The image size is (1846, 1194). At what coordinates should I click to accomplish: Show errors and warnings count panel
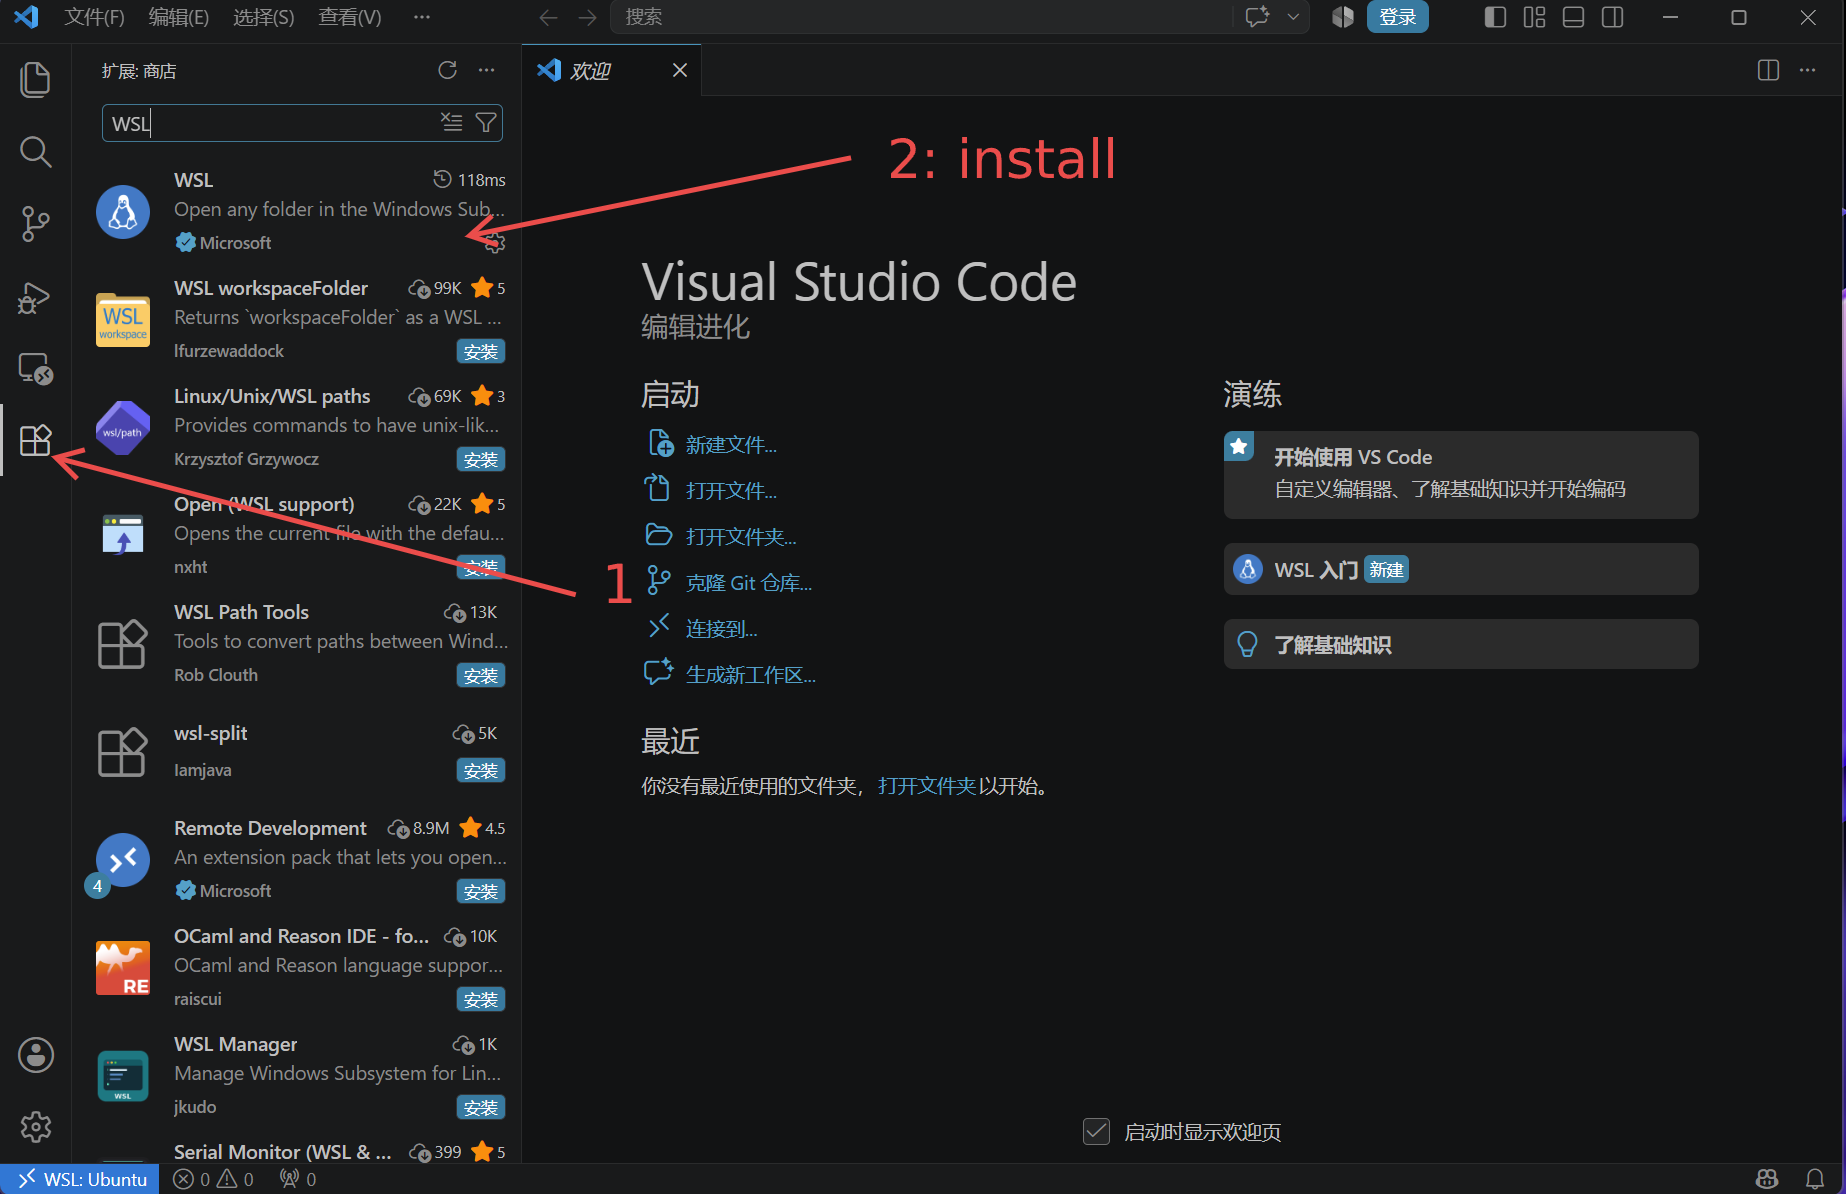(x=214, y=1179)
